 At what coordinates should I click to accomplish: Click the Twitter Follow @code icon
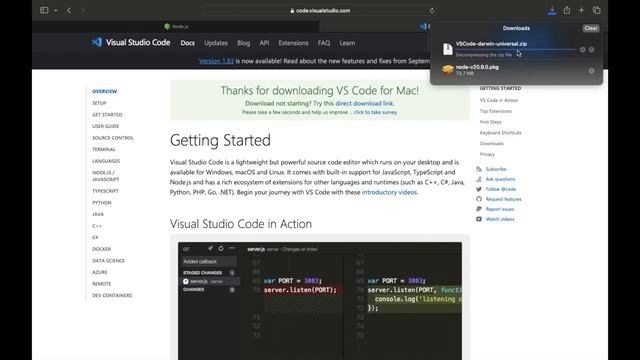click(479, 189)
